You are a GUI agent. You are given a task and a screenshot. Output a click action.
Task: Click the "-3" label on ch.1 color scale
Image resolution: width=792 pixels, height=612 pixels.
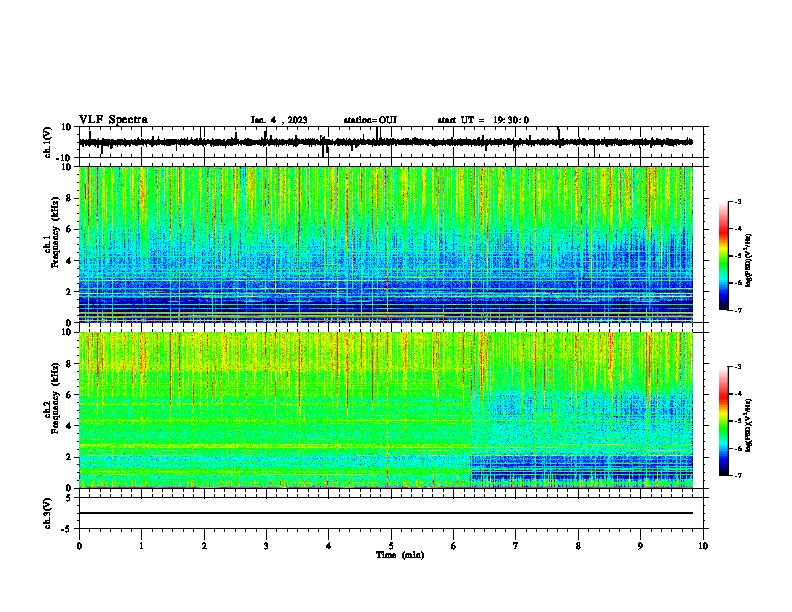pyautogui.click(x=737, y=201)
